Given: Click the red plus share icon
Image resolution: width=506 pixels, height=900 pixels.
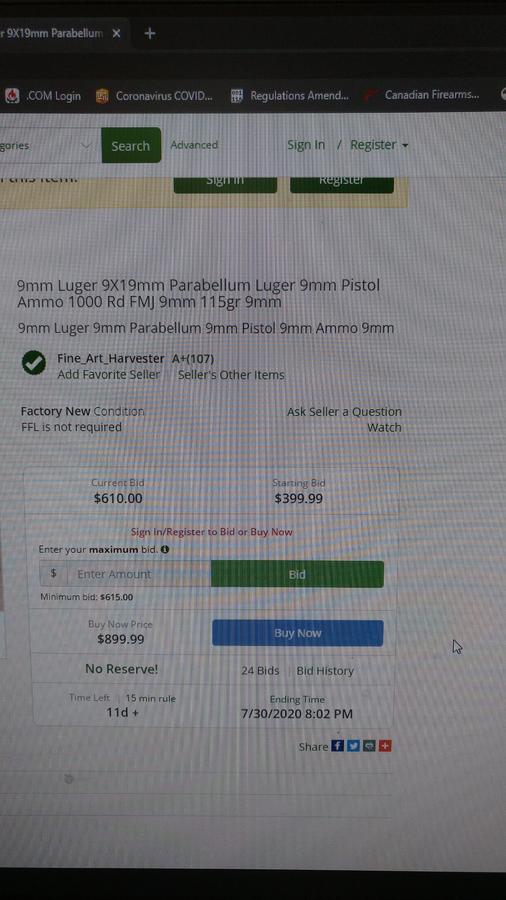Looking at the screenshot, I should [x=385, y=746].
